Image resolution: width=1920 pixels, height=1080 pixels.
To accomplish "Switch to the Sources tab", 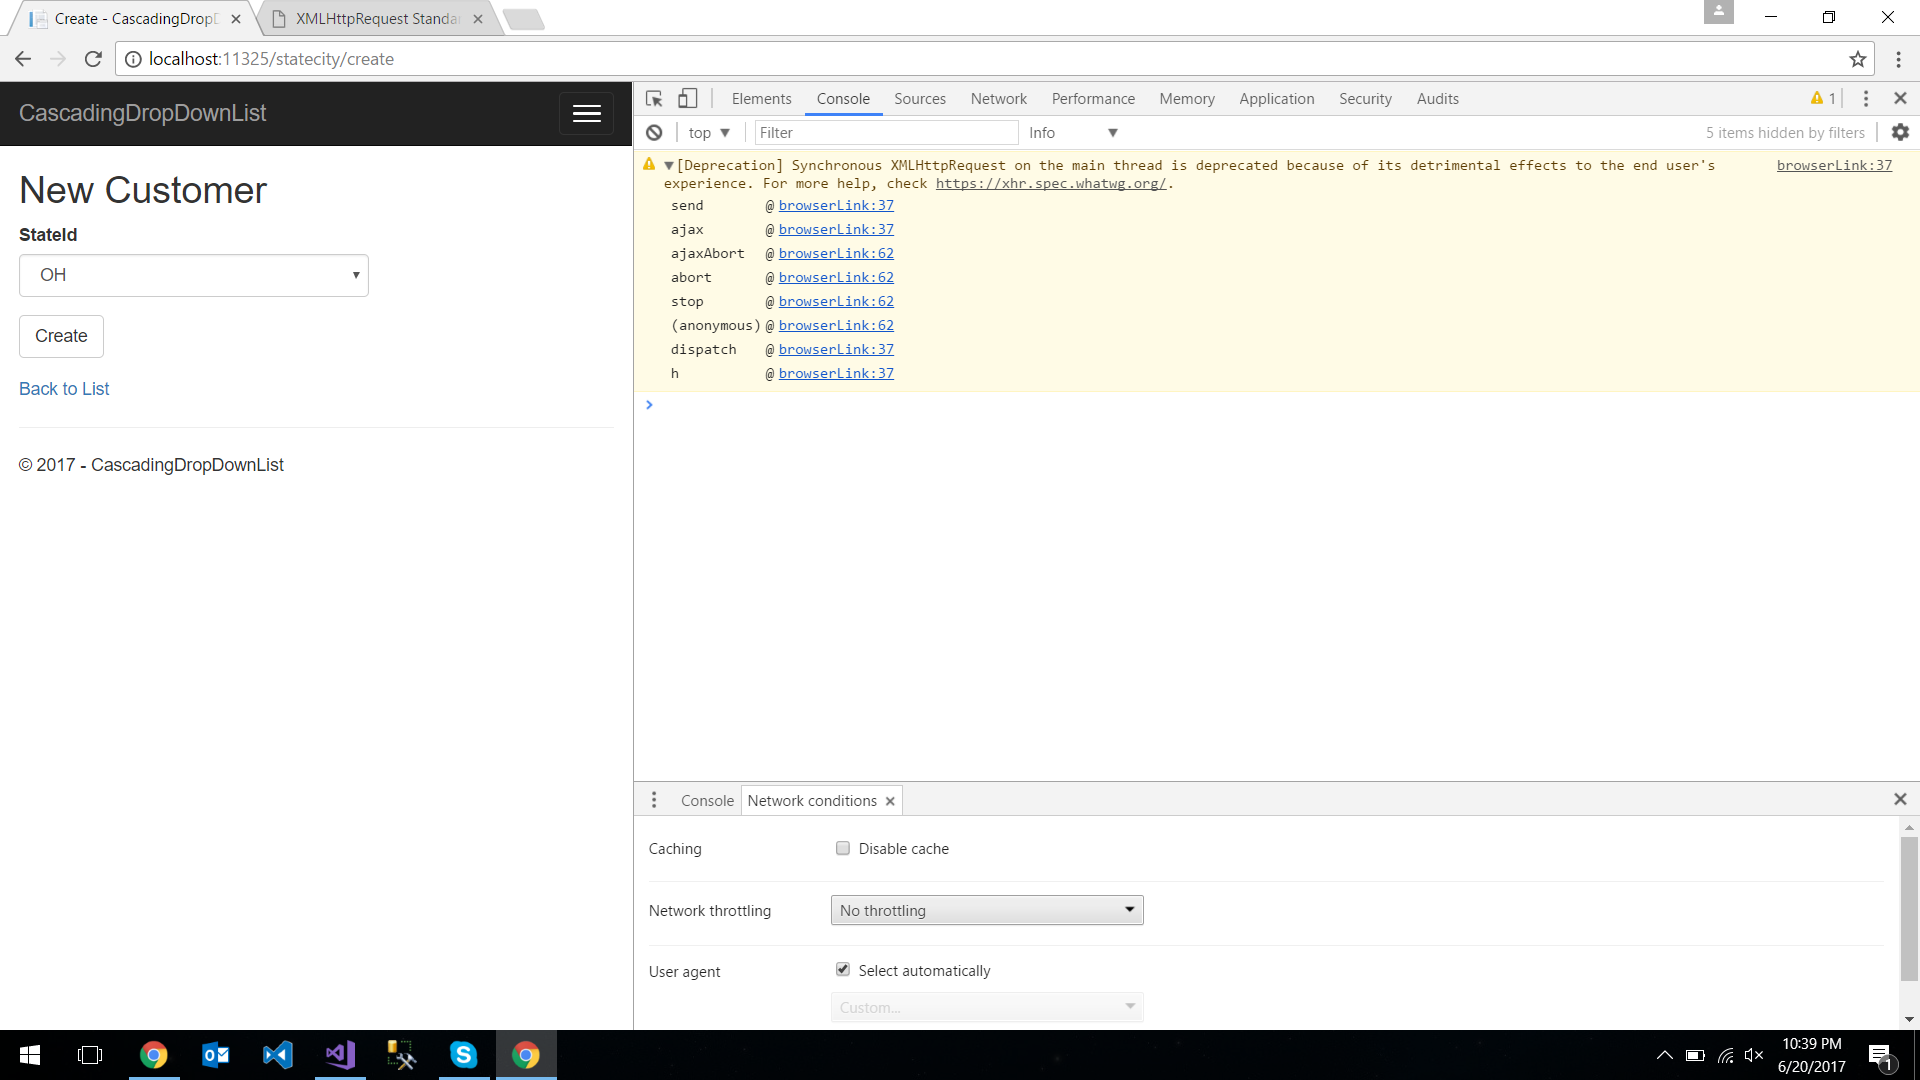I will (919, 98).
